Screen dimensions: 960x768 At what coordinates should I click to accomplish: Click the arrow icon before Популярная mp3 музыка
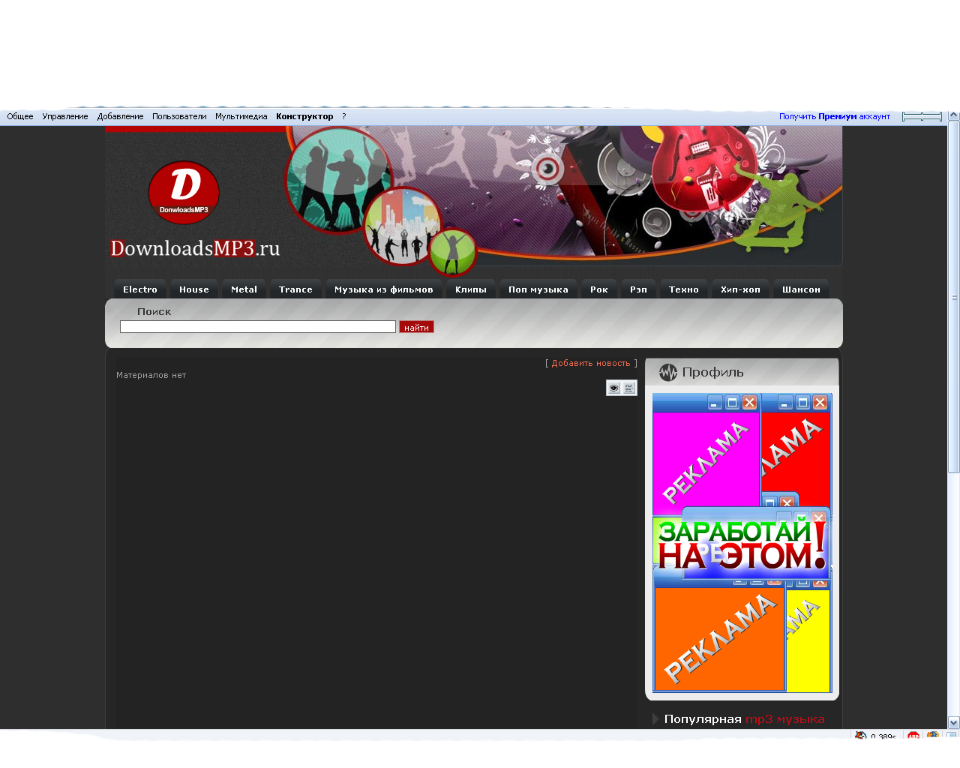point(655,719)
